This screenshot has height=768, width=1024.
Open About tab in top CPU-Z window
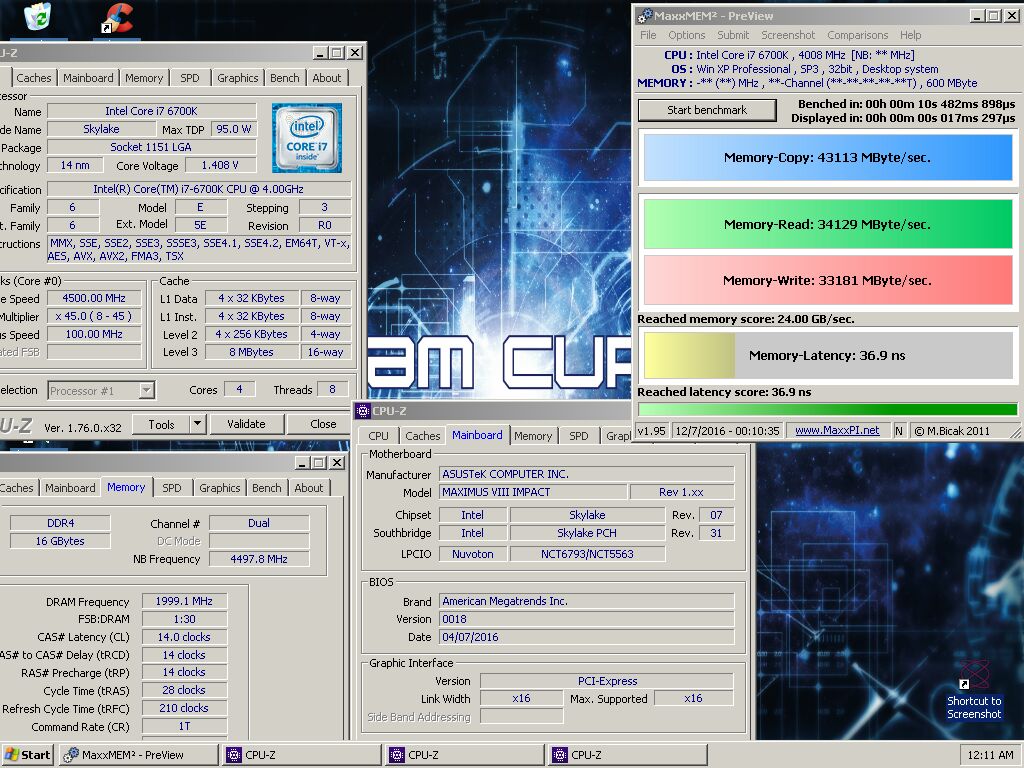(x=327, y=78)
